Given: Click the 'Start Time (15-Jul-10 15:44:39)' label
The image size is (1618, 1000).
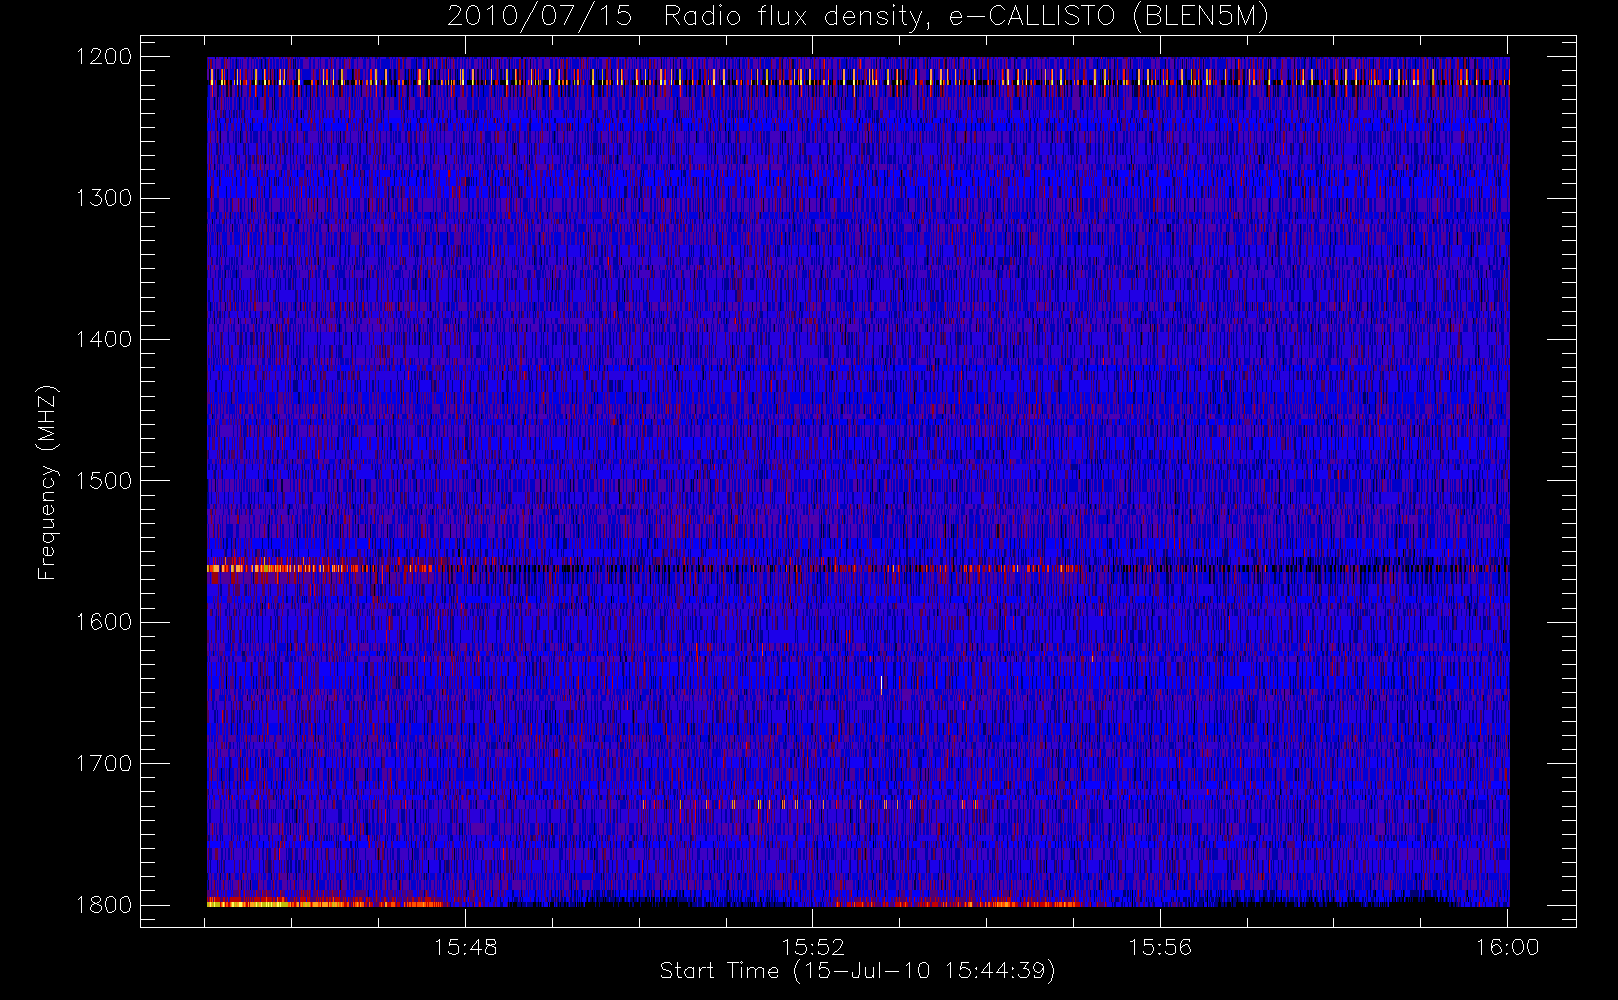Looking at the screenshot, I should [x=858, y=971].
